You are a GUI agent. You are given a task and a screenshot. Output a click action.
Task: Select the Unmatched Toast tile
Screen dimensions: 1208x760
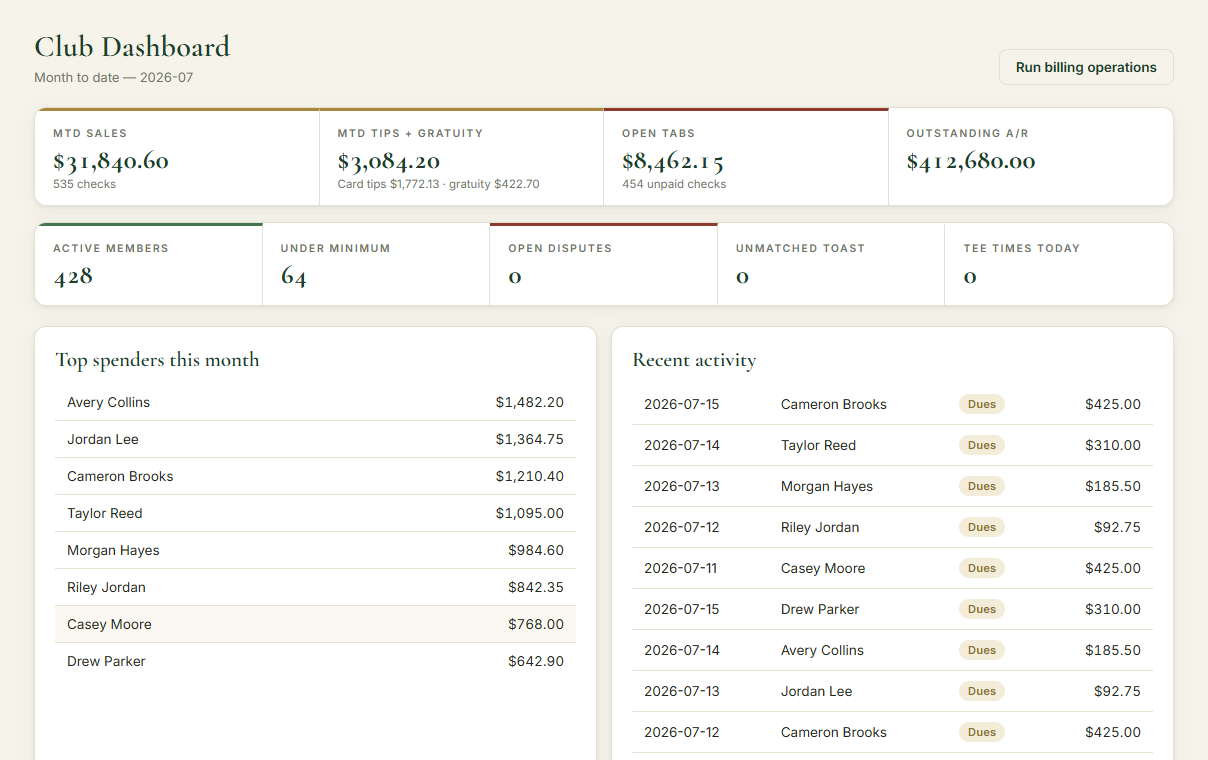831,264
